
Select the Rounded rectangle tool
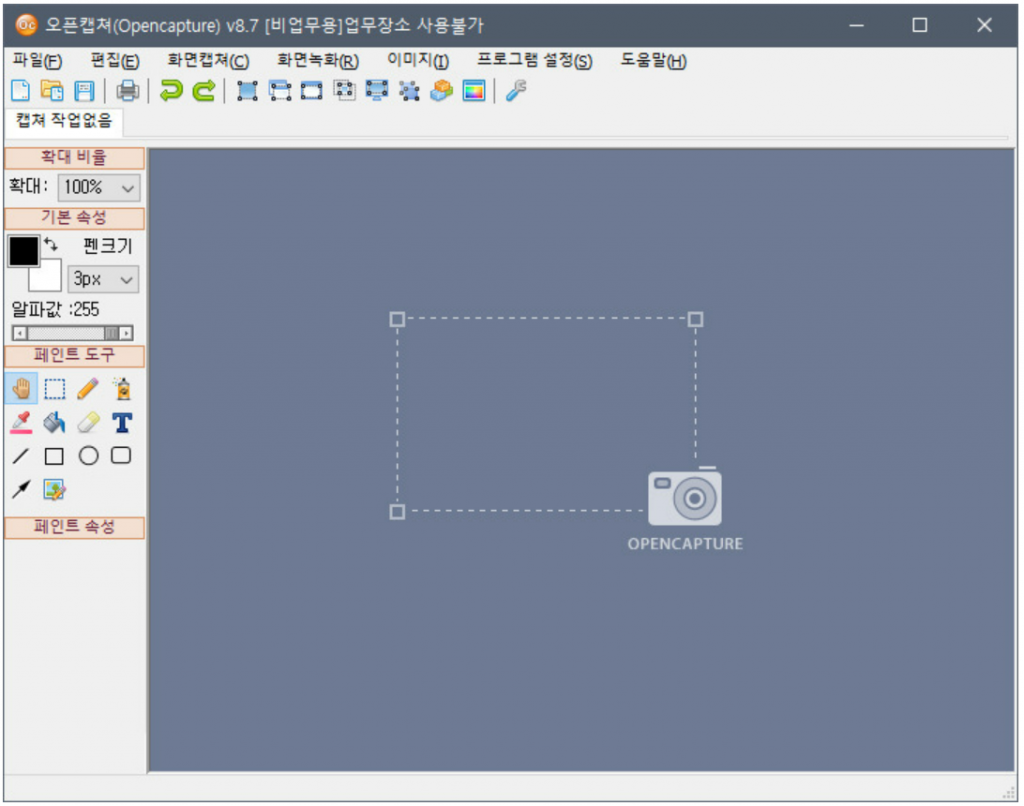pyautogui.click(x=121, y=455)
